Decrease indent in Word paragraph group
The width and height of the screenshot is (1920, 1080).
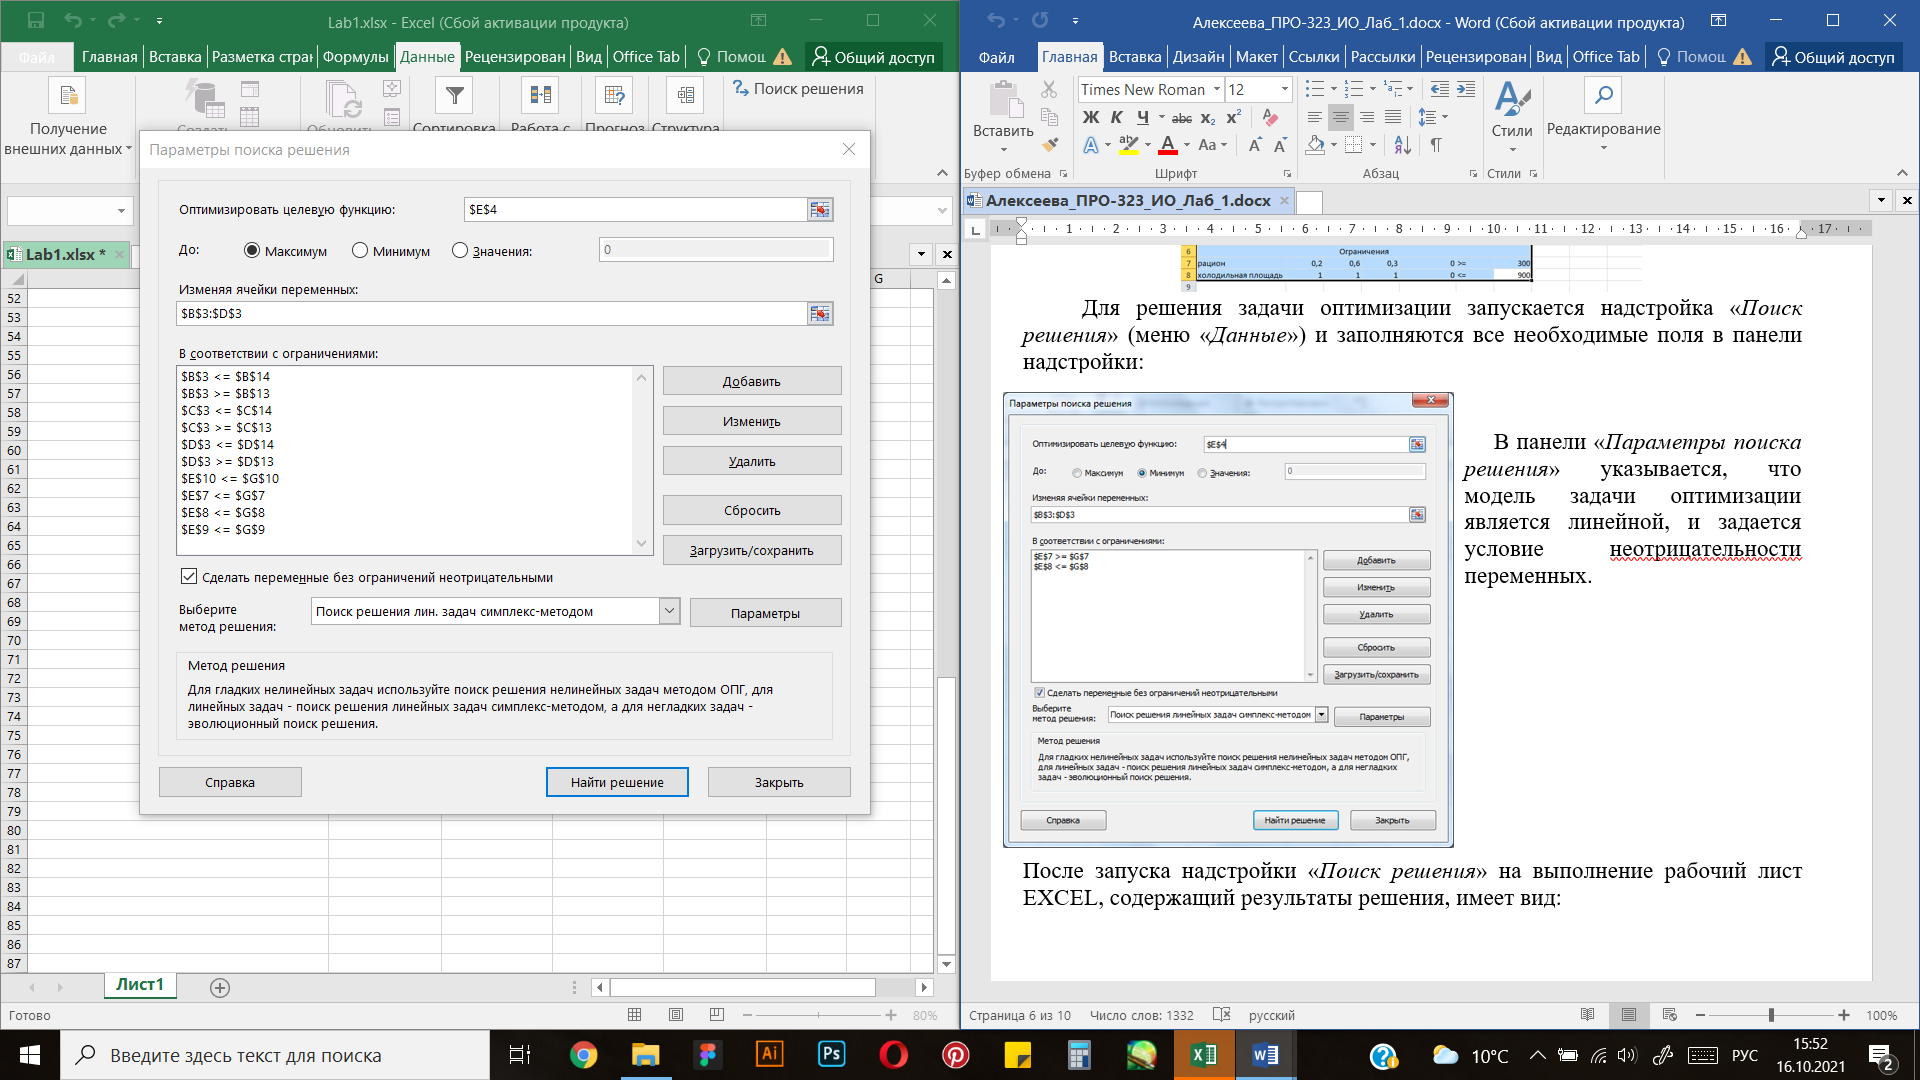1439,89
